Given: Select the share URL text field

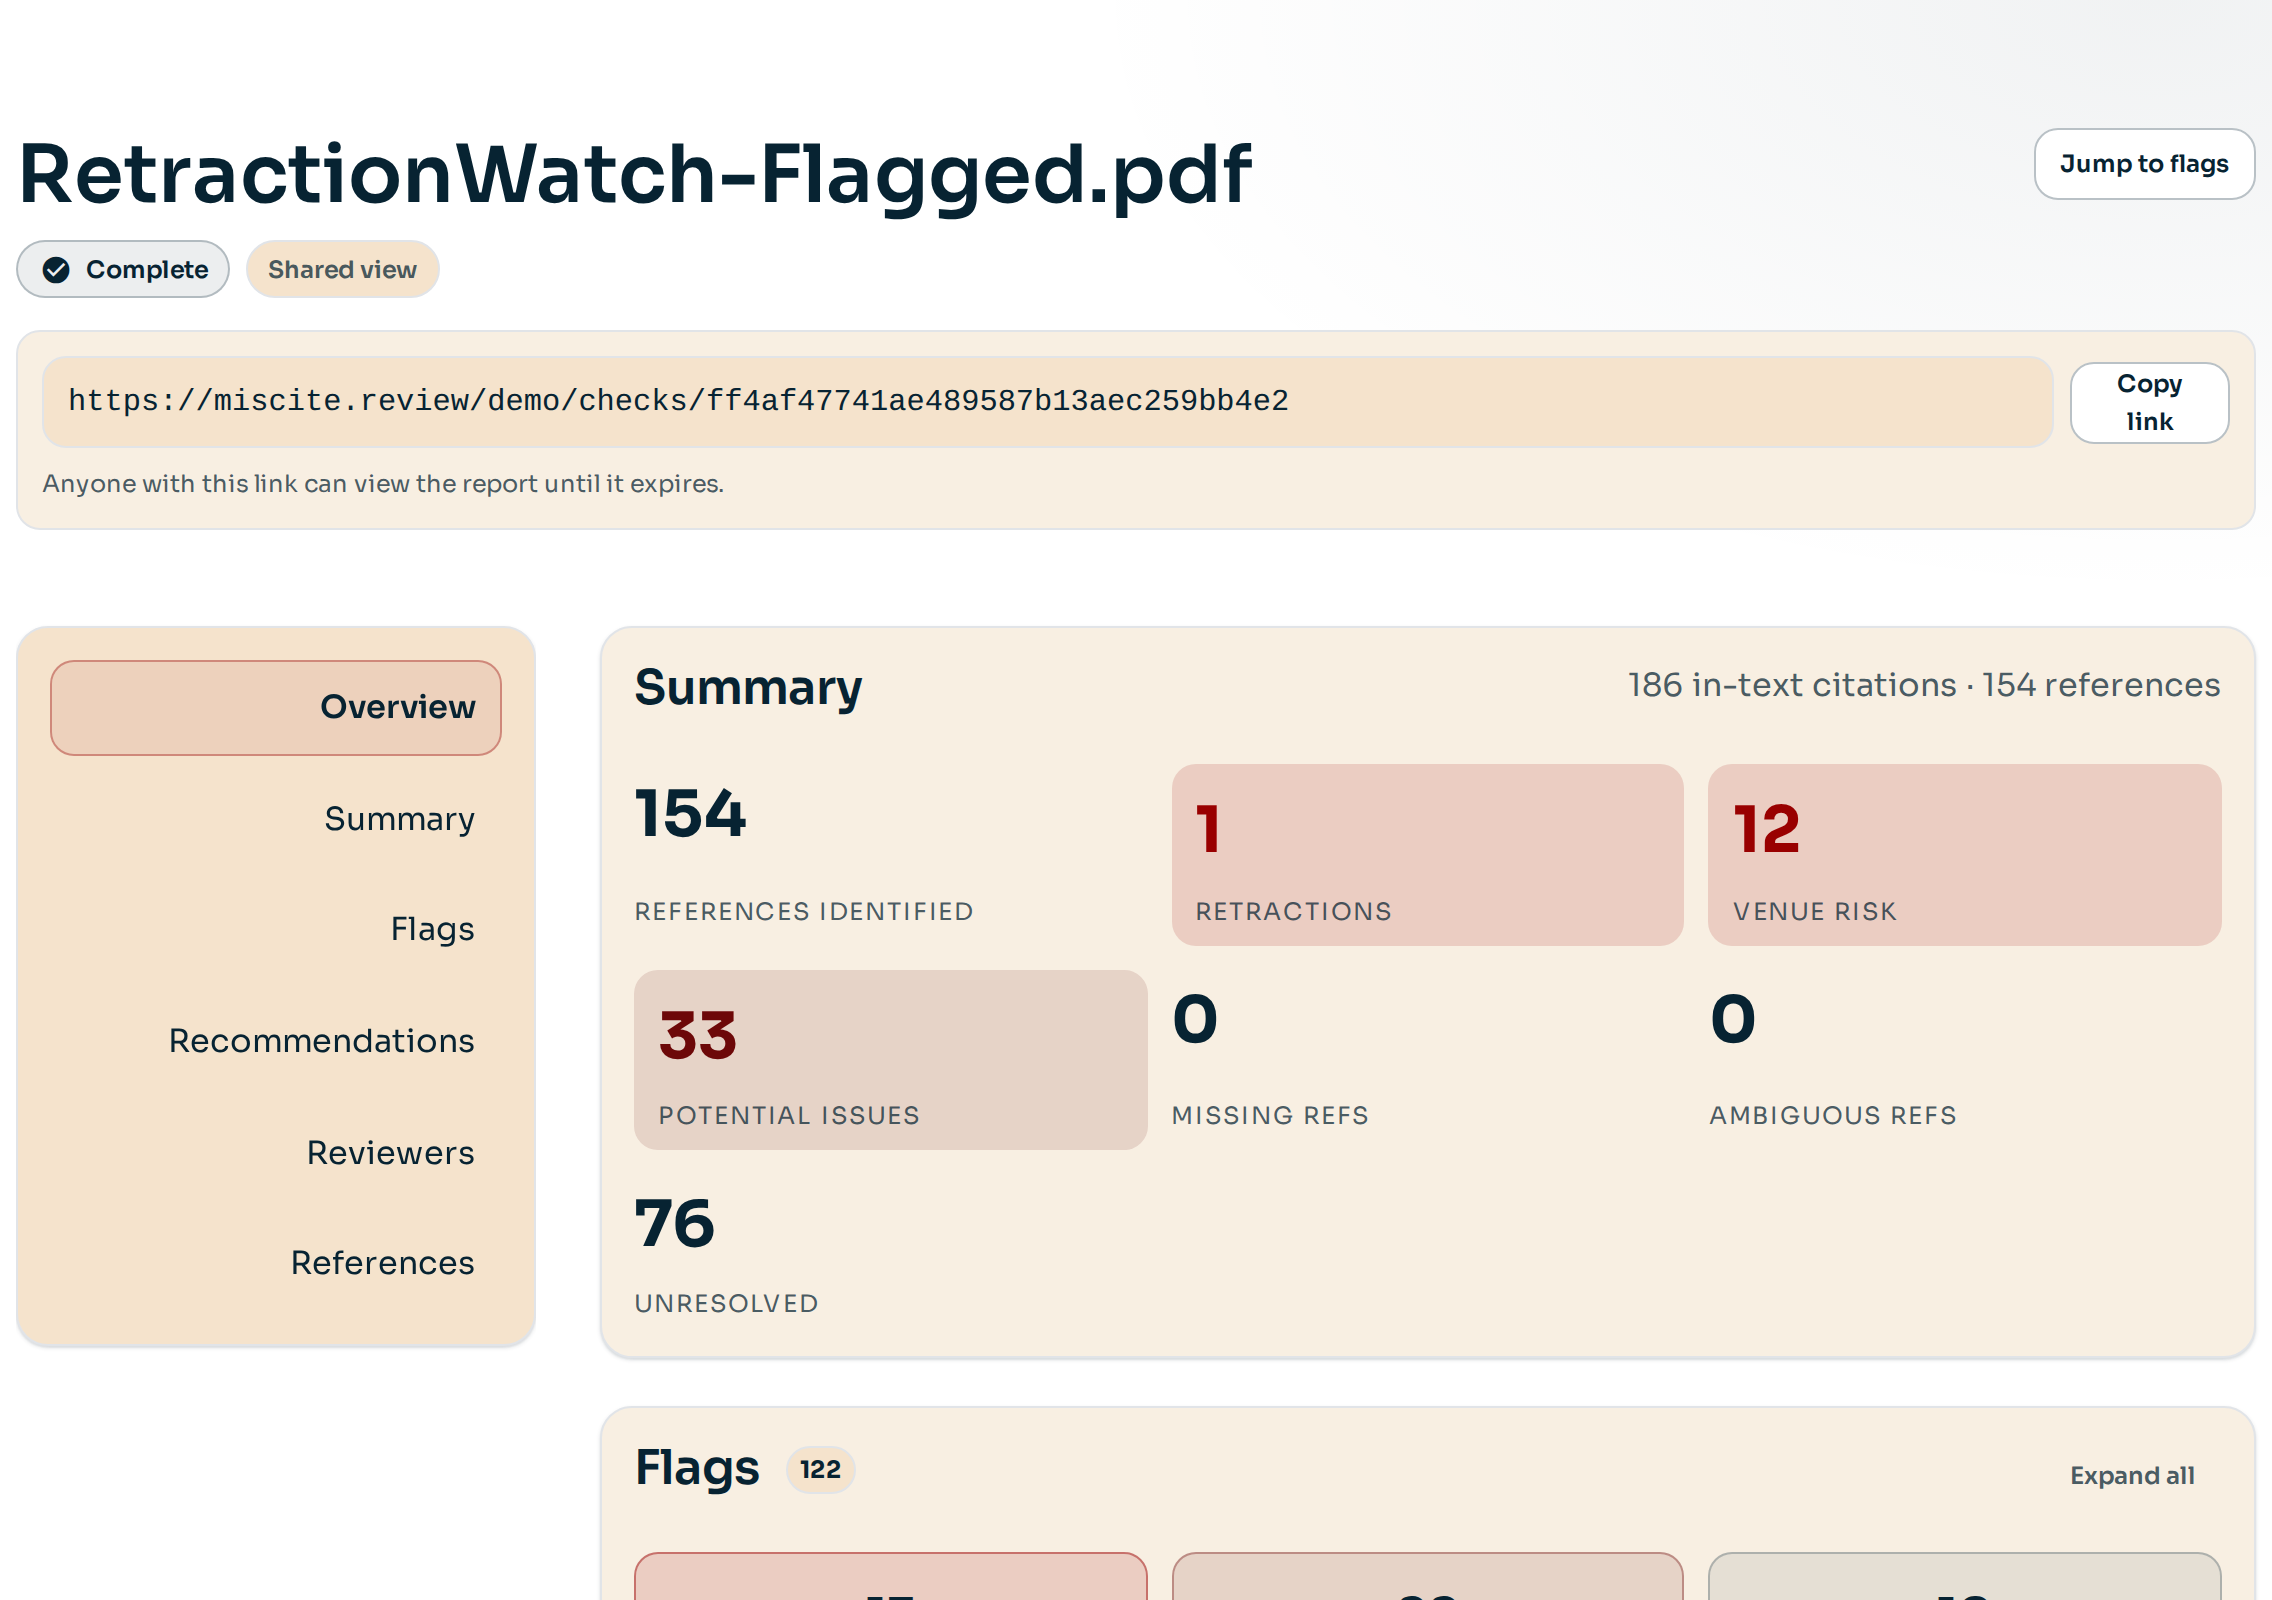Looking at the screenshot, I should (1046, 401).
